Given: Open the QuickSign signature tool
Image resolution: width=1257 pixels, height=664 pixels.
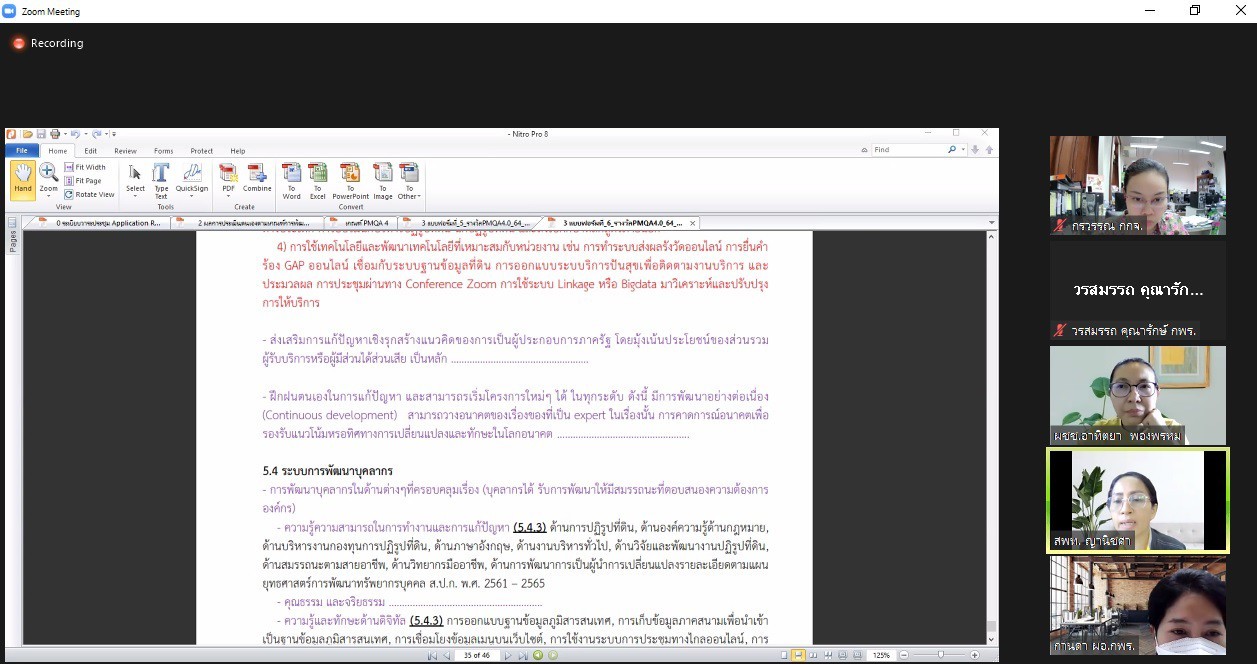Looking at the screenshot, I should 192,180.
